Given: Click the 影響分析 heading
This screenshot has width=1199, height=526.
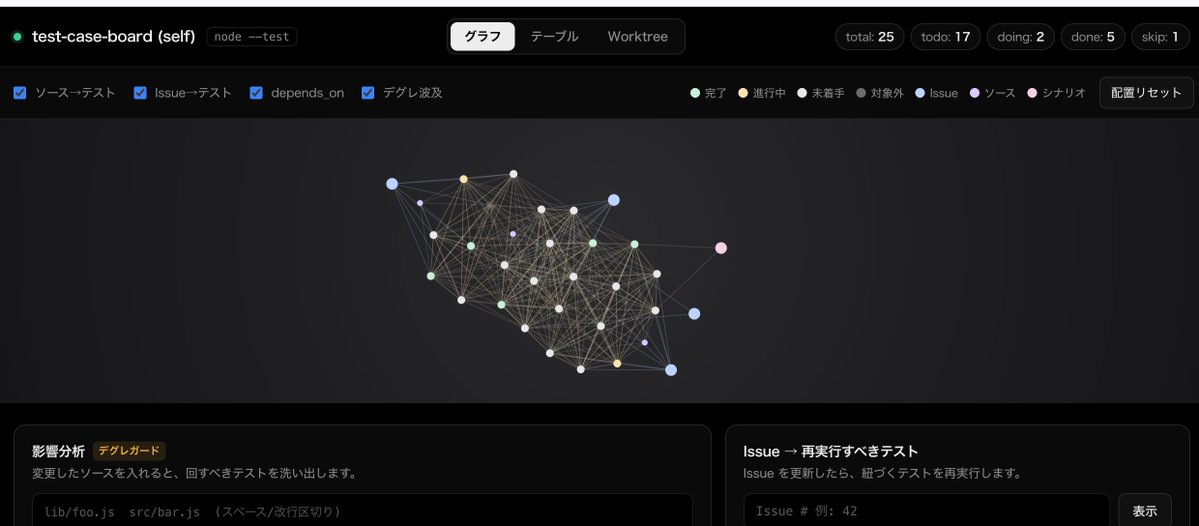Looking at the screenshot, I should pos(58,451).
